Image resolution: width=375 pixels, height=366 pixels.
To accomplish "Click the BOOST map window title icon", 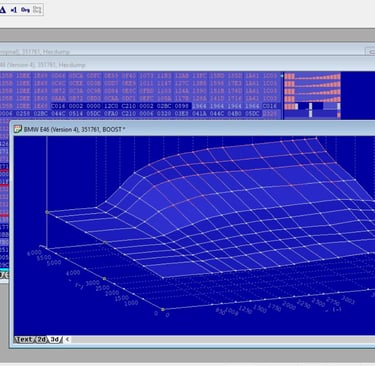I will [x=18, y=129].
